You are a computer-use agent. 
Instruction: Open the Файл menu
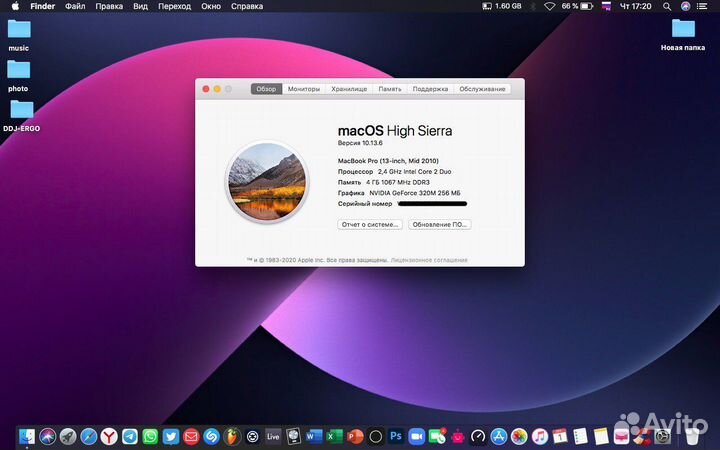[75, 6]
